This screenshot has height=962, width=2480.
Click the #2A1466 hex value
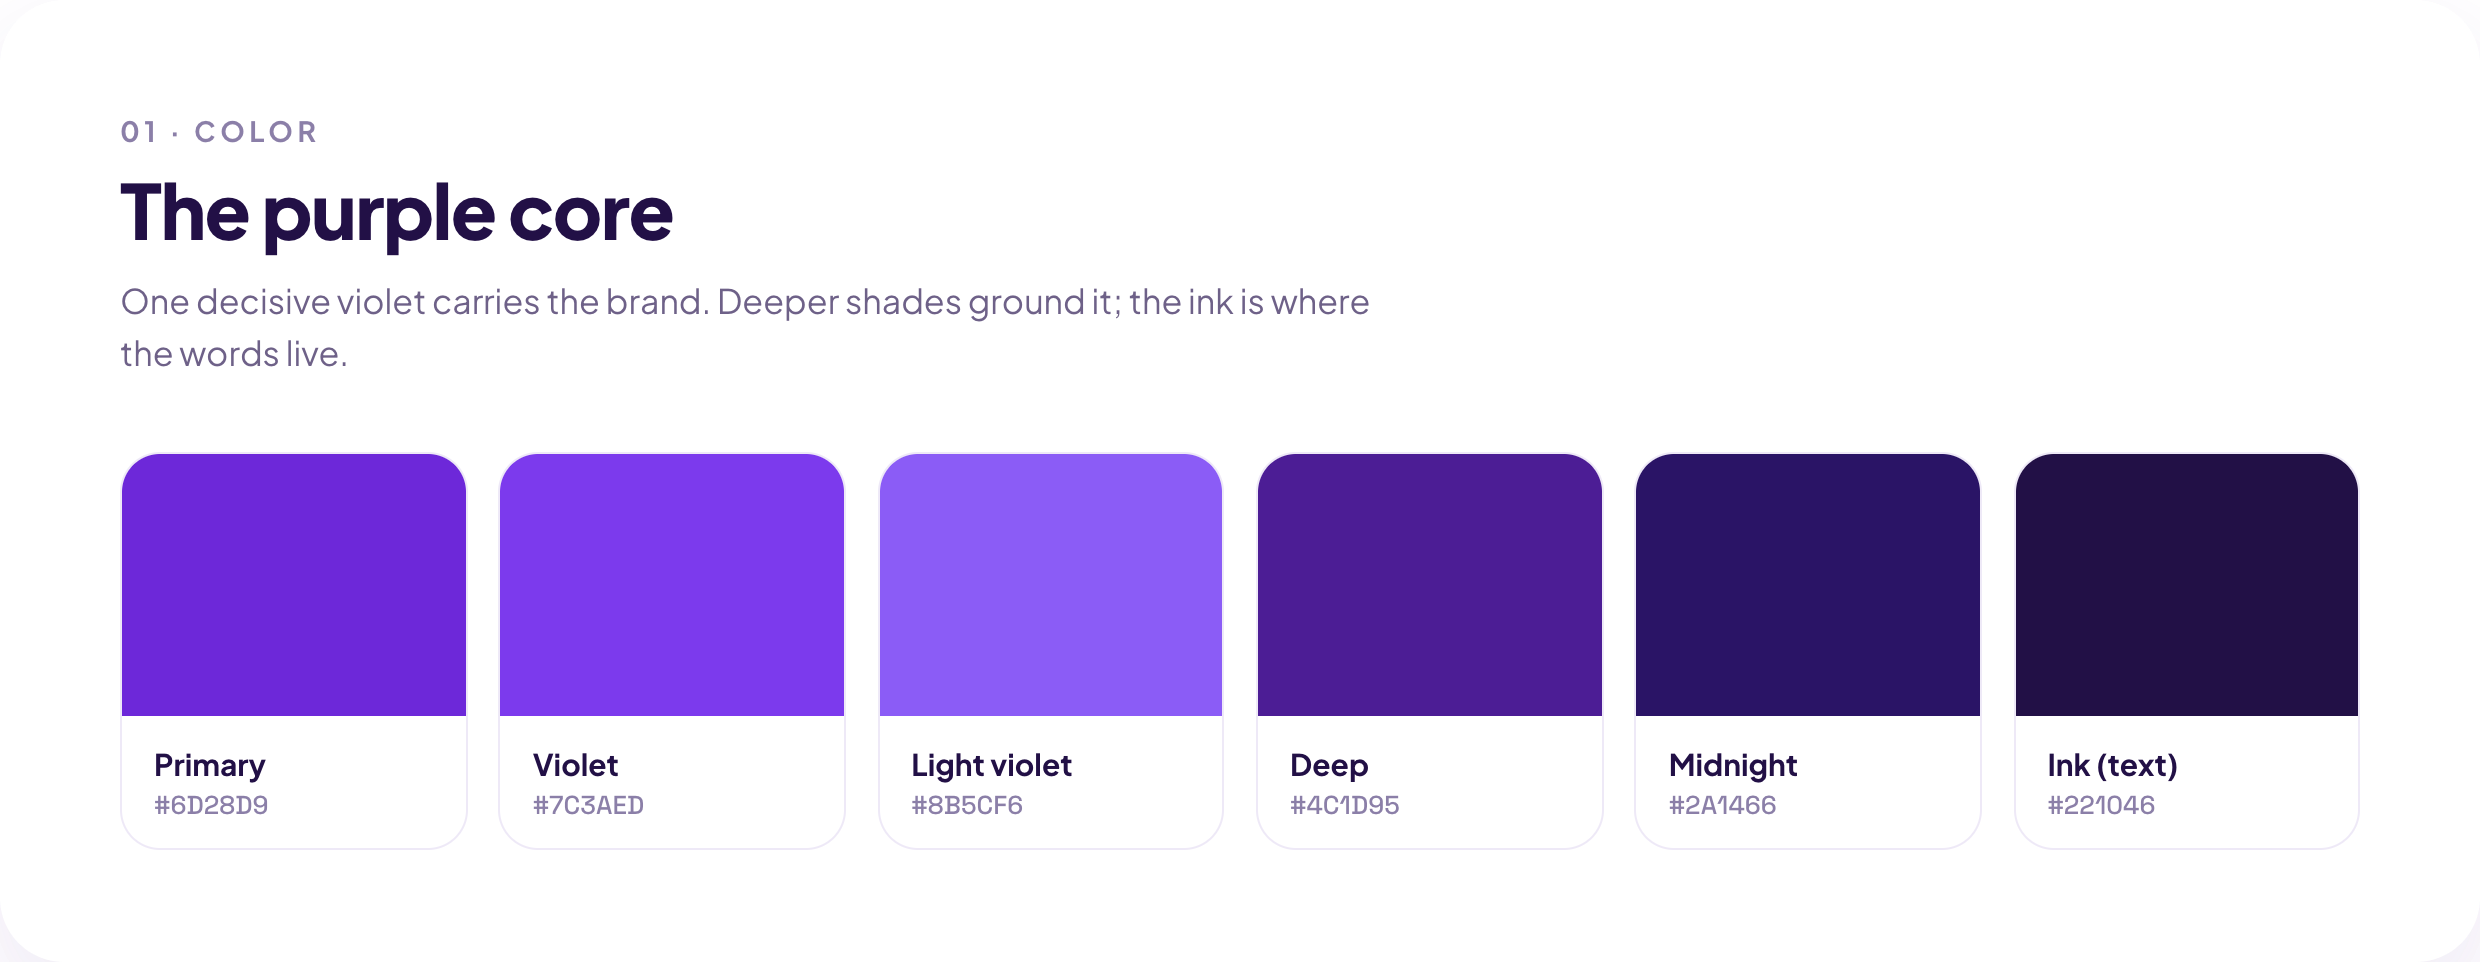1723,805
